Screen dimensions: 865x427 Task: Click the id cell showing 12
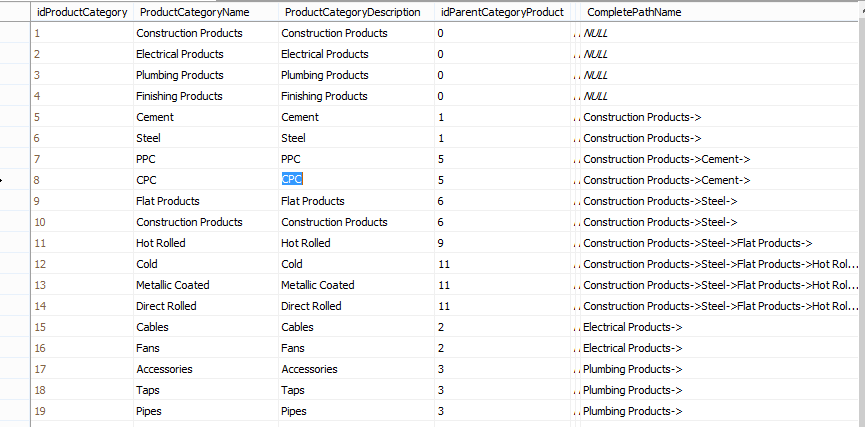[x=40, y=264]
